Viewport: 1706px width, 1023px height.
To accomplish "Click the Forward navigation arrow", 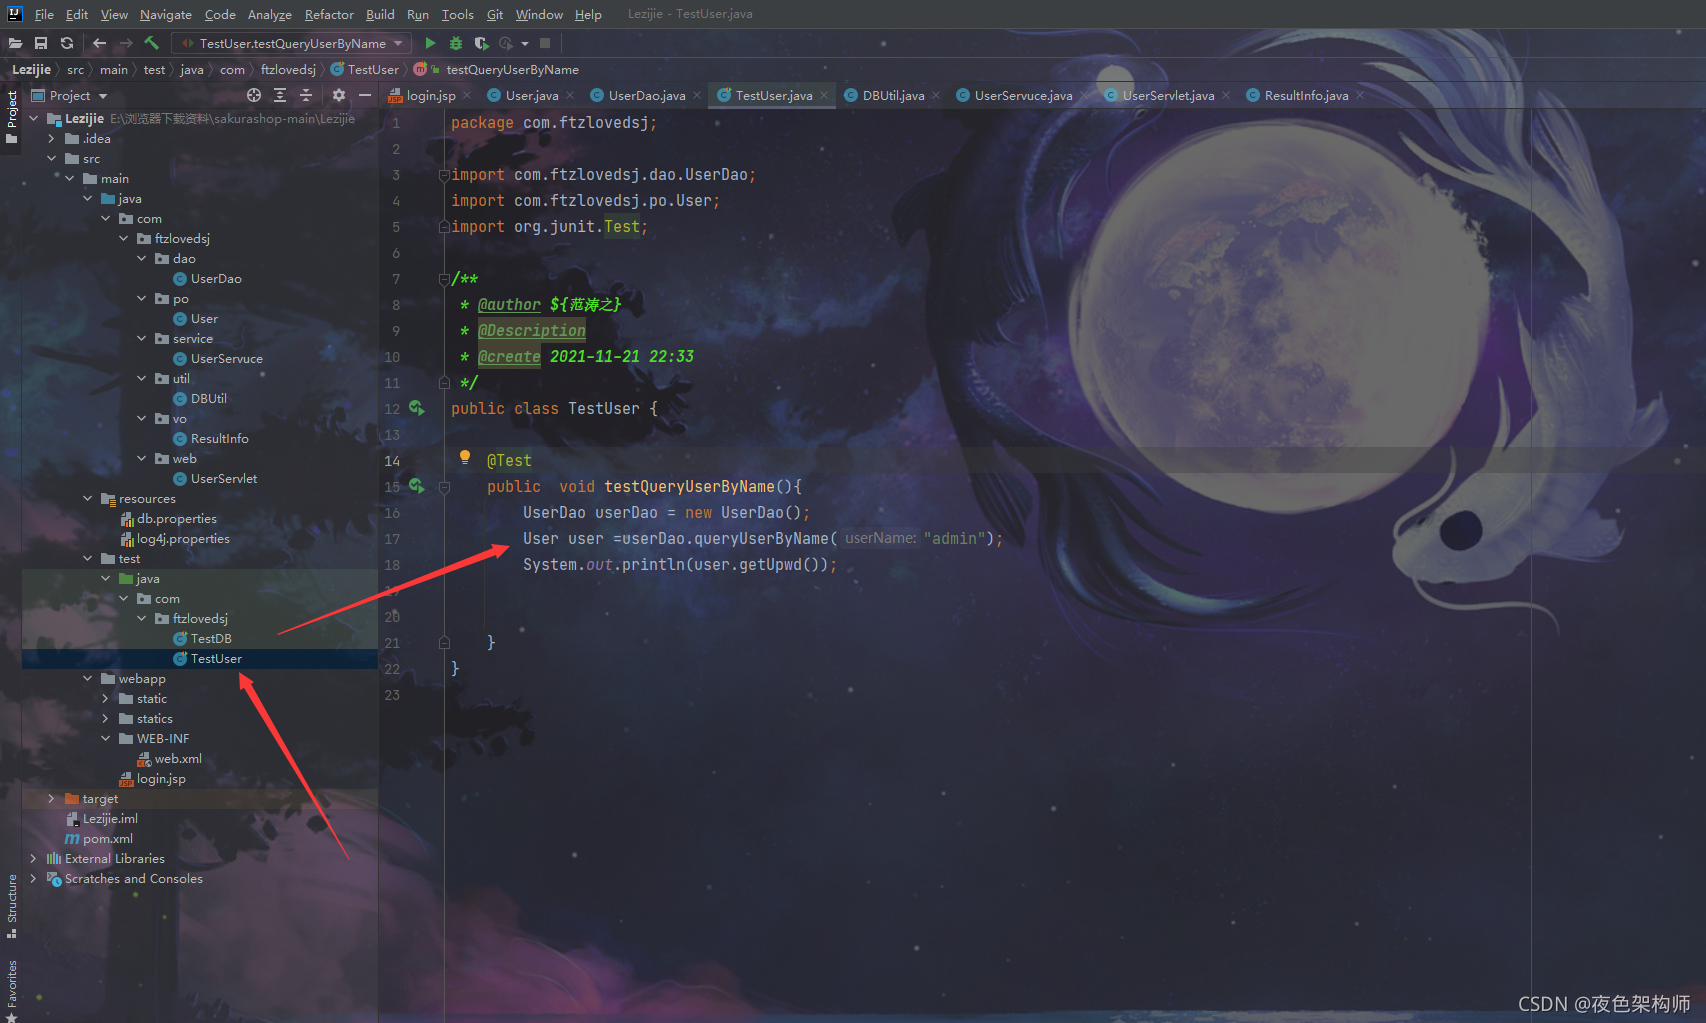I will click(126, 43).
